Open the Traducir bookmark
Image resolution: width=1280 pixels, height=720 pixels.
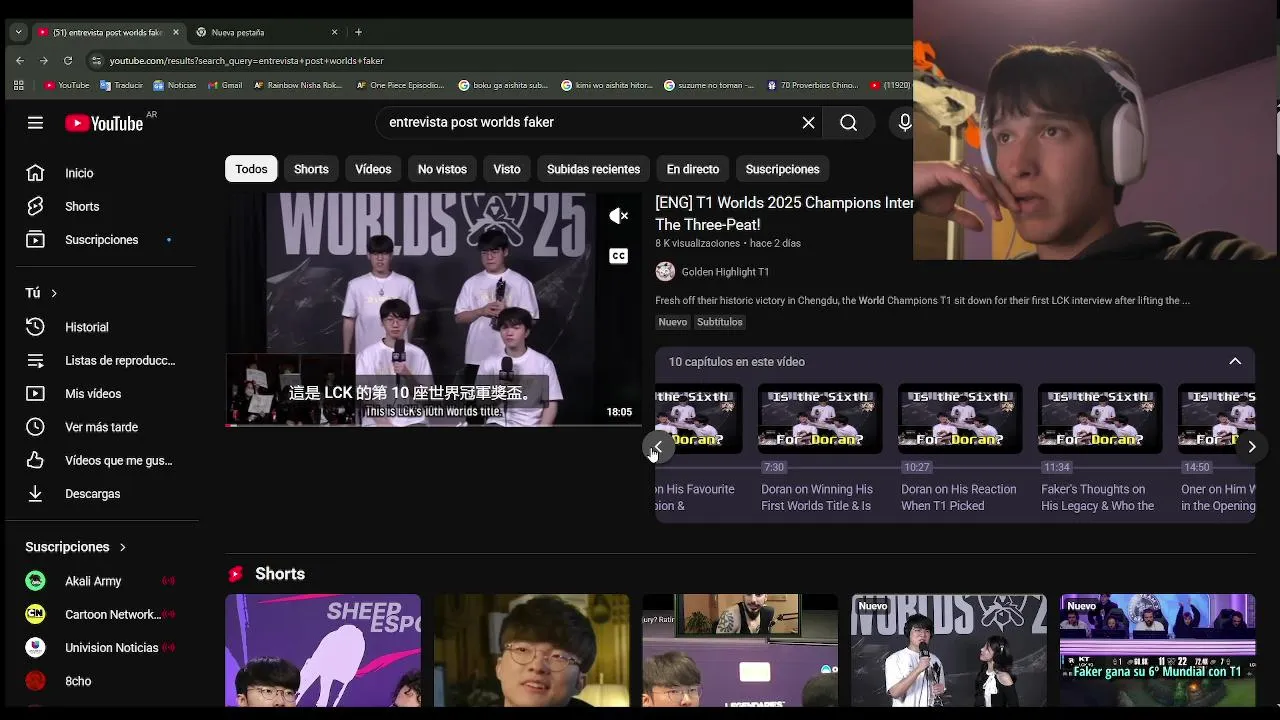tap(121, 85)
